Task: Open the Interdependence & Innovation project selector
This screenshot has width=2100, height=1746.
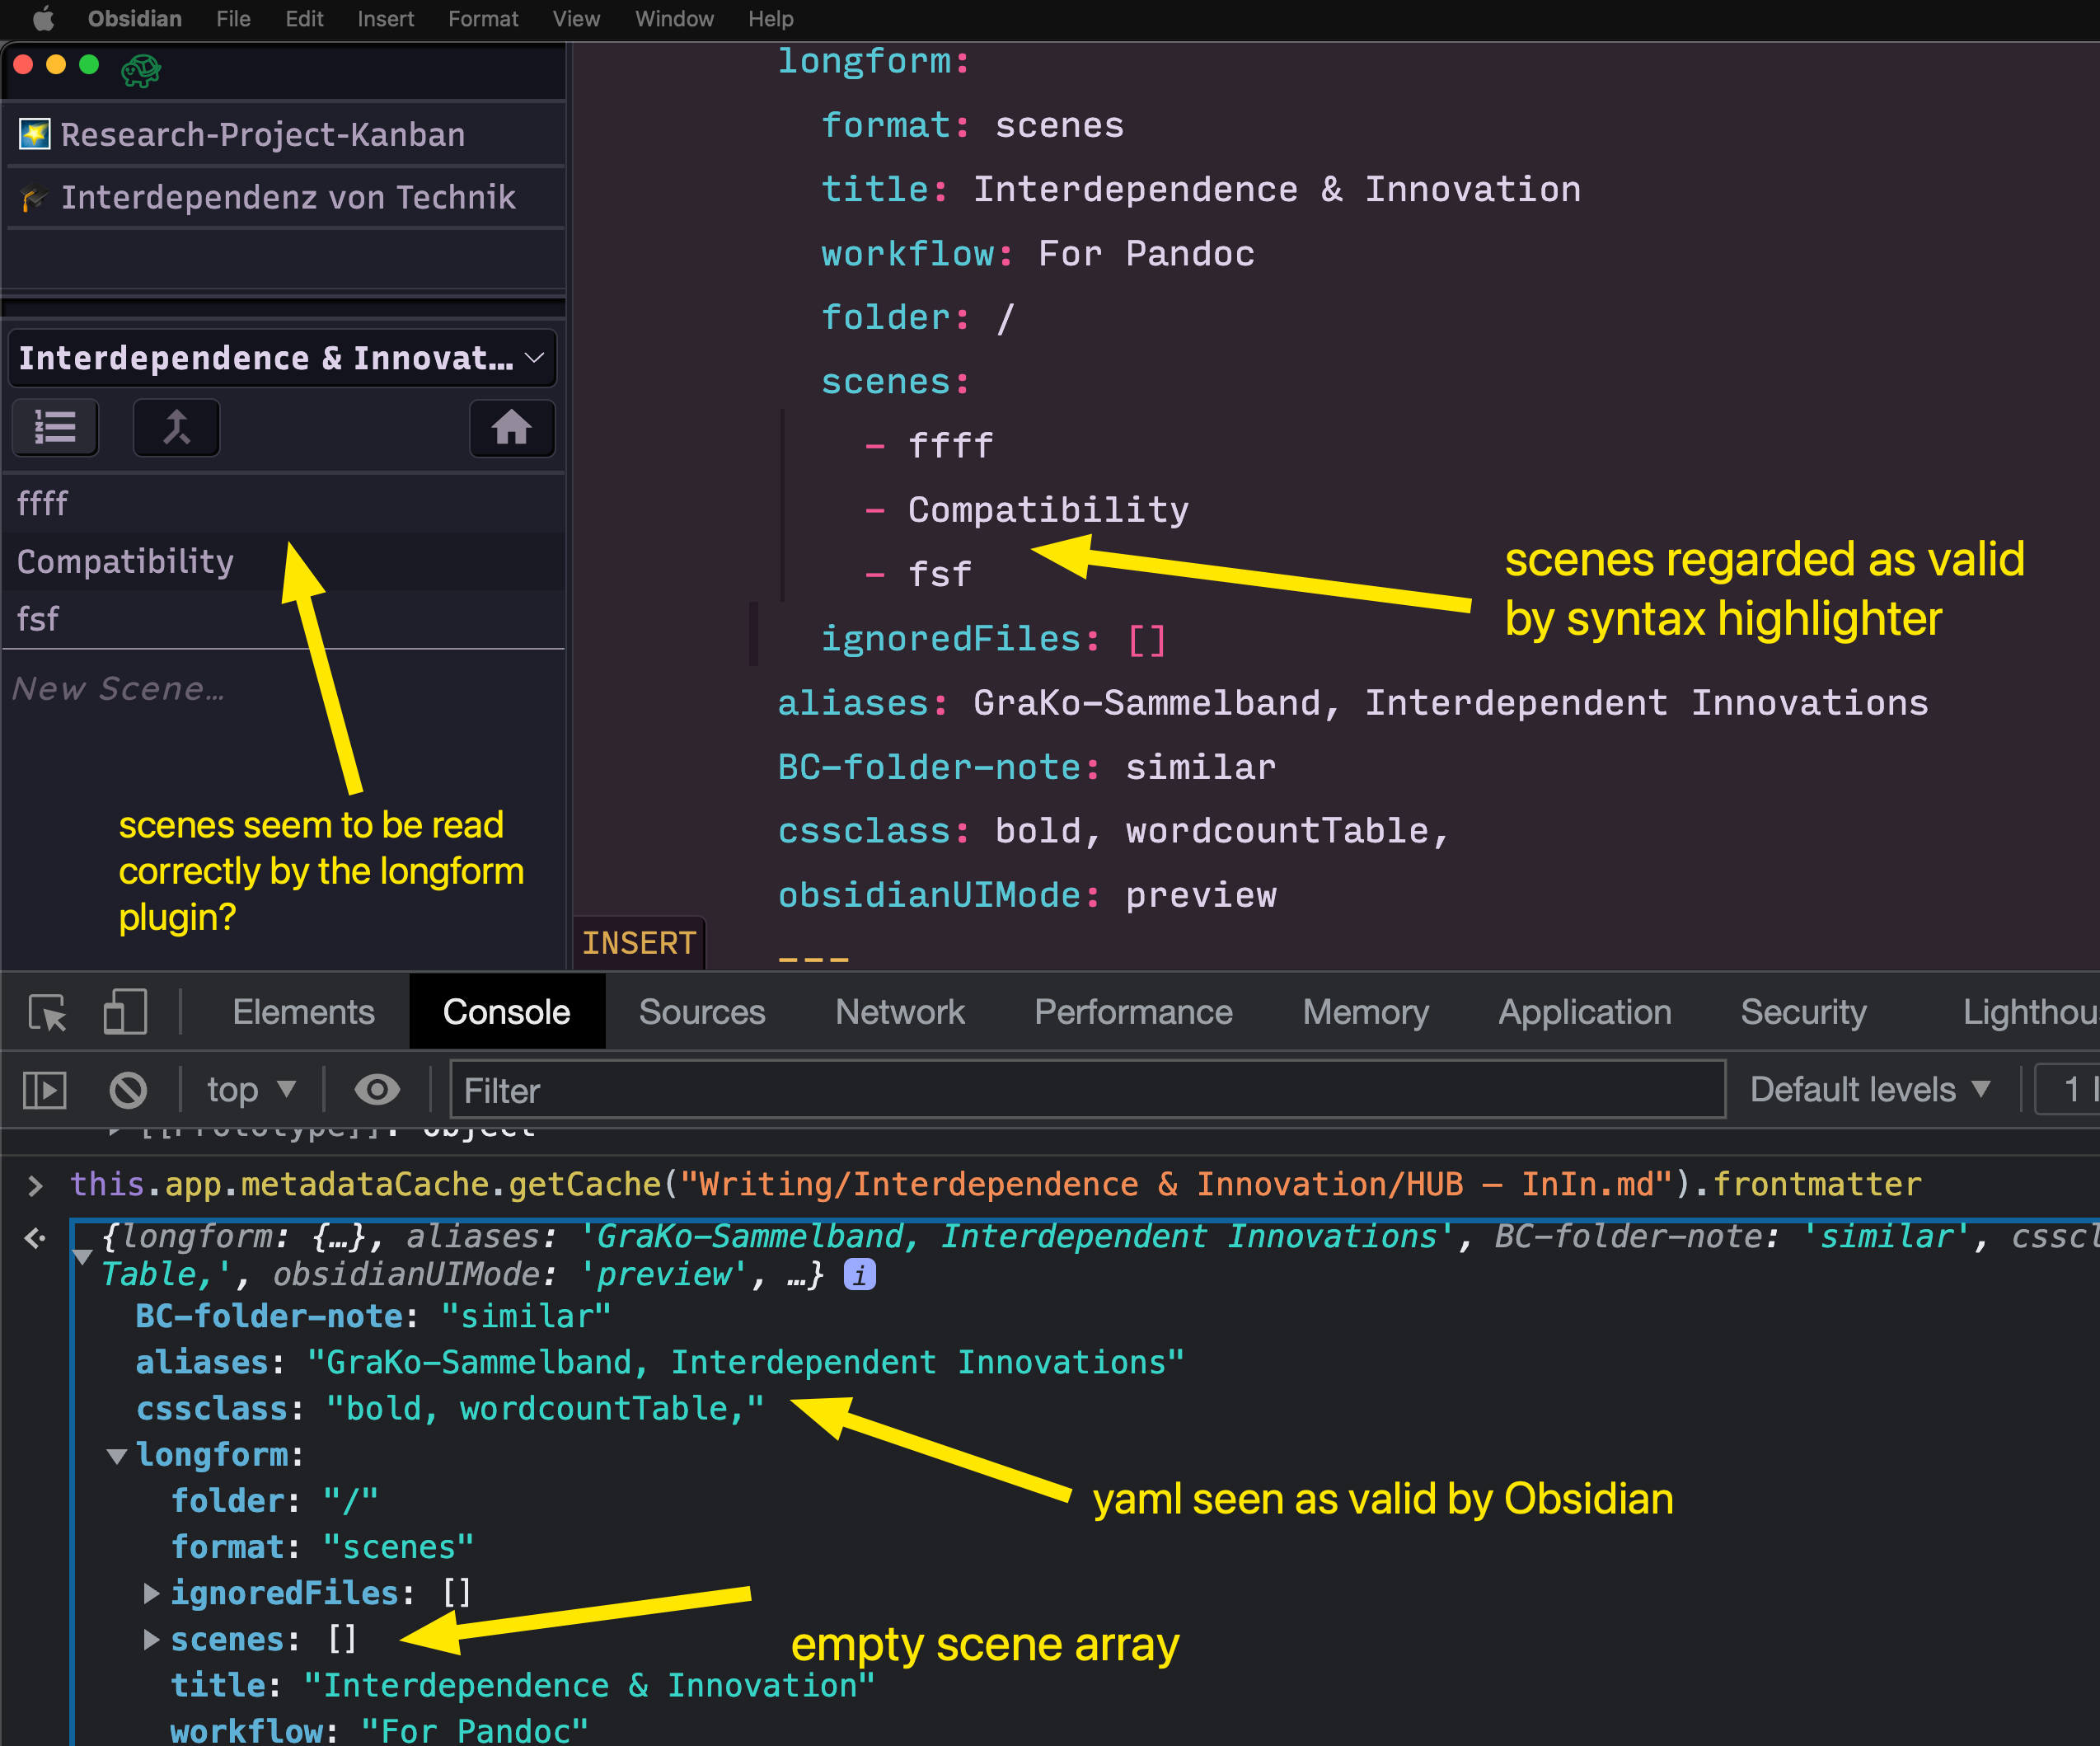Action: [281, 357]
